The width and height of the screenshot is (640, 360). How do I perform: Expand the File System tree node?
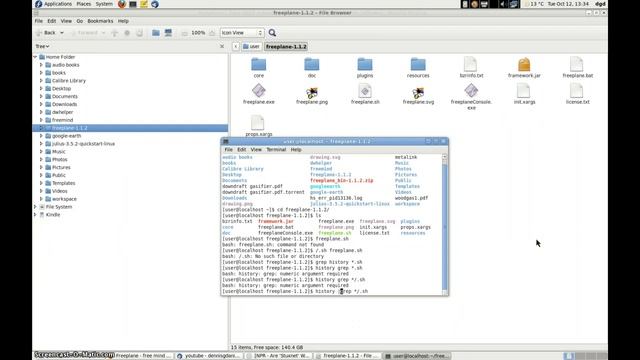[36, 207]
